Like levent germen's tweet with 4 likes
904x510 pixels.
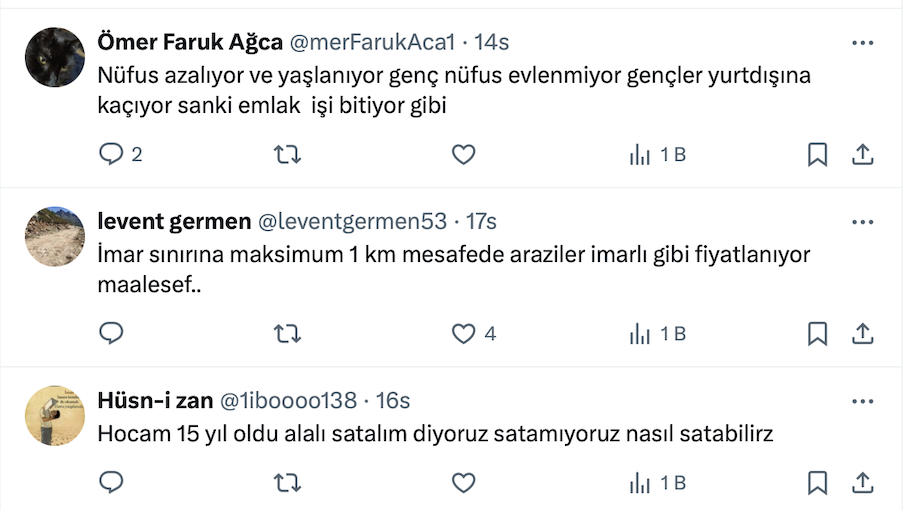pos(463,334)
